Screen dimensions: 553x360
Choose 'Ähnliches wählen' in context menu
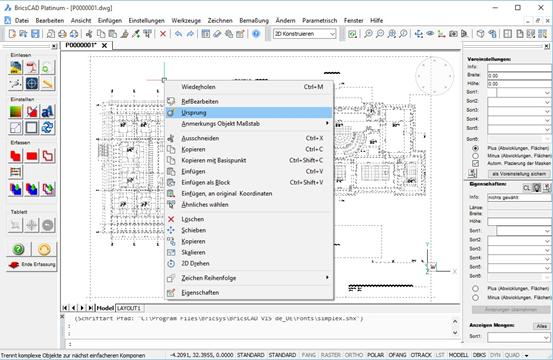249,205
